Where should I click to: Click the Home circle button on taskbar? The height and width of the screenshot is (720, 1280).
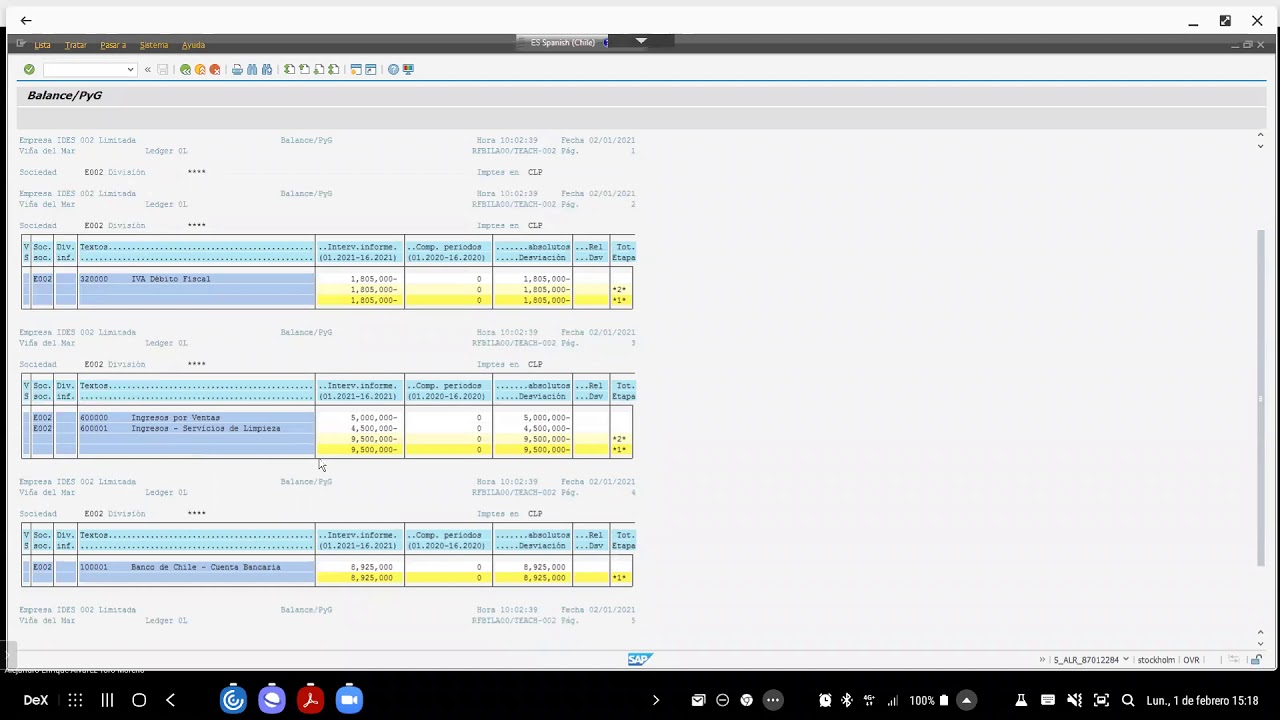point(139,700)
